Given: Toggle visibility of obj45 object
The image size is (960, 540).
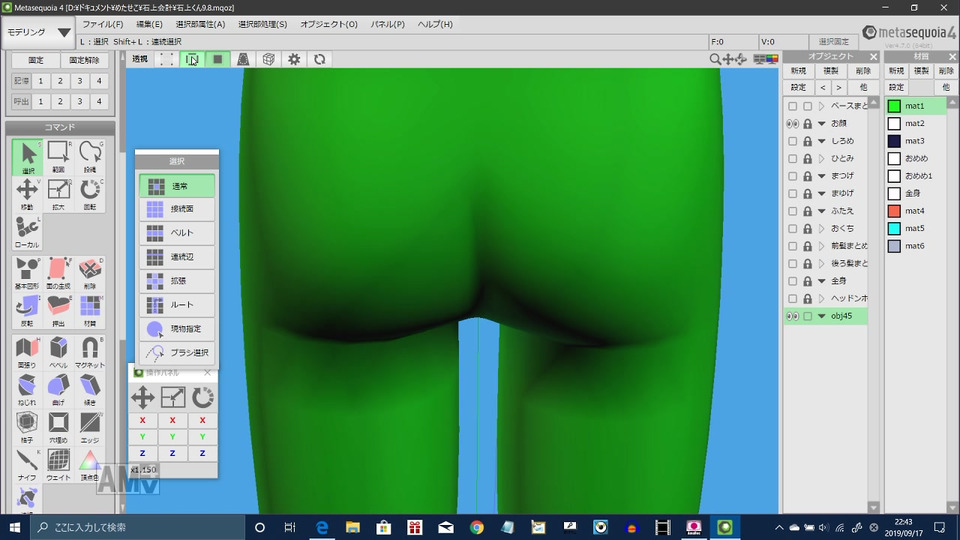Looking at the screenshot, I should click(792, 317).
